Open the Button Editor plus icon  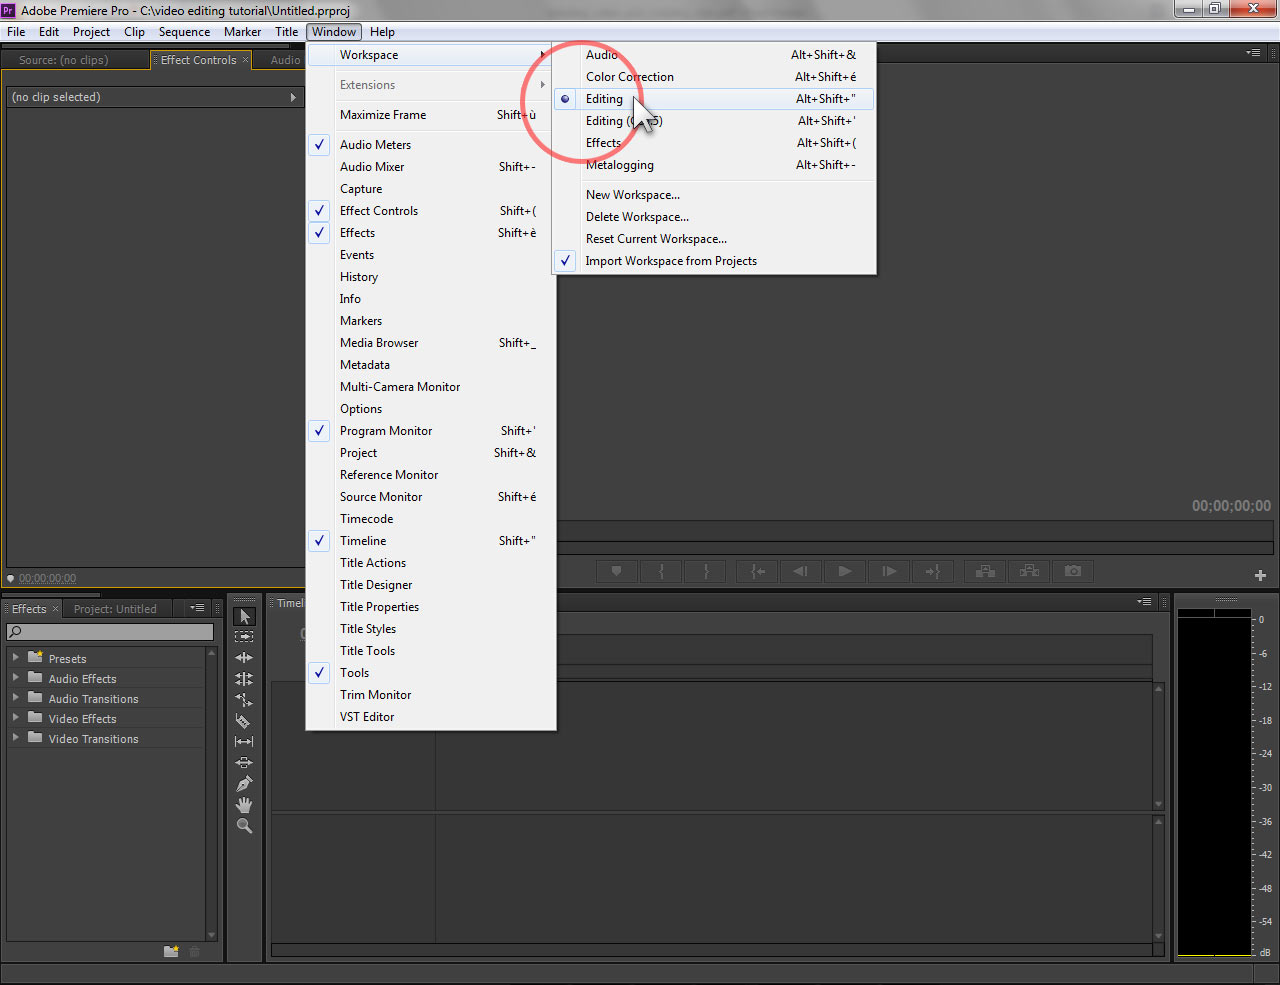(x=1260, y=575)
